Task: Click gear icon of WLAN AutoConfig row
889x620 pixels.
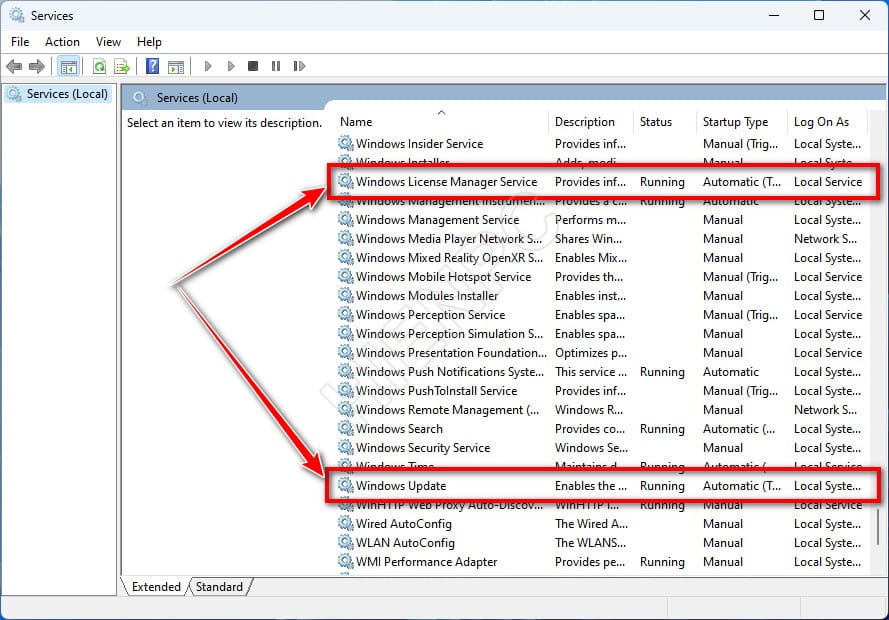Action: pyautogui.click(x=346, y=542)
